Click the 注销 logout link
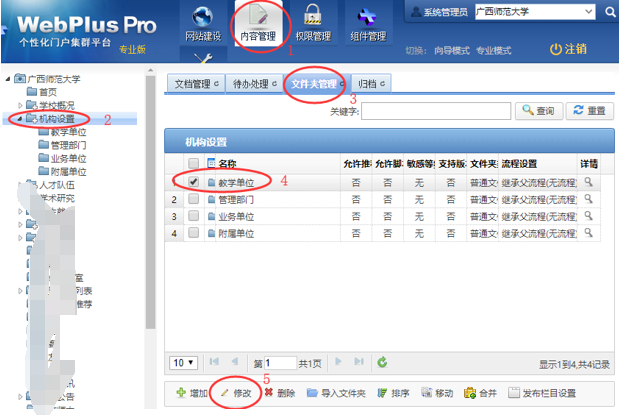This screenshot has height=415, width=619. pos(568,49)
